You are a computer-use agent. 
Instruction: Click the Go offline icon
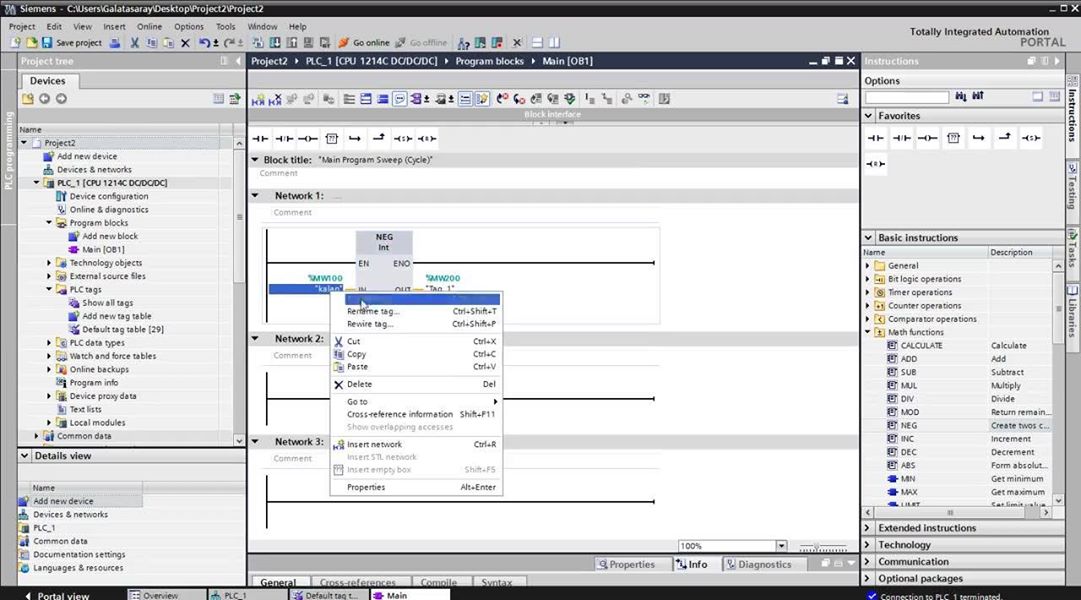[400, 43]
